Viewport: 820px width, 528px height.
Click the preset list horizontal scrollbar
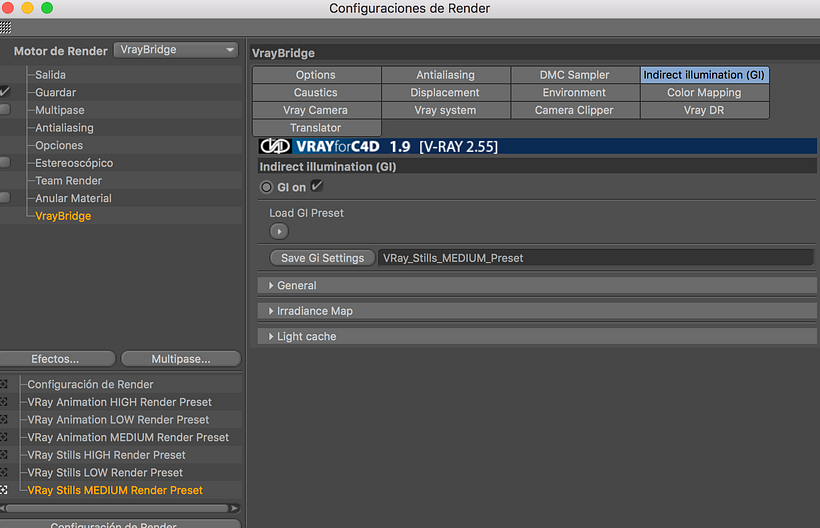pos(116,508)
